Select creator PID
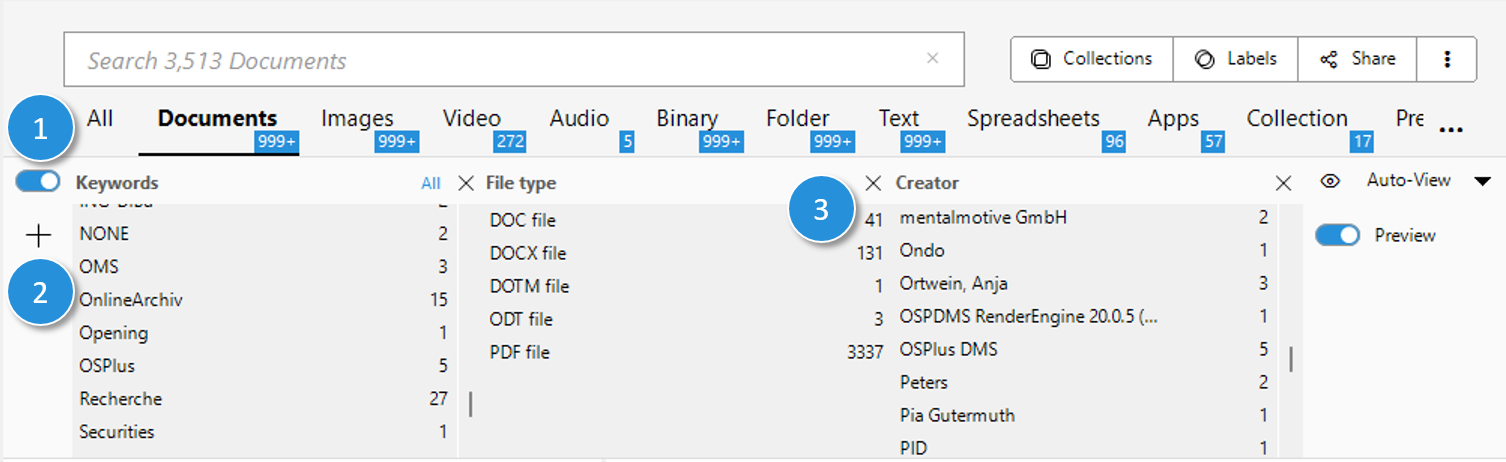Image resolution: width=1506 pixels, height=462 pixels. coord(1084,448)
